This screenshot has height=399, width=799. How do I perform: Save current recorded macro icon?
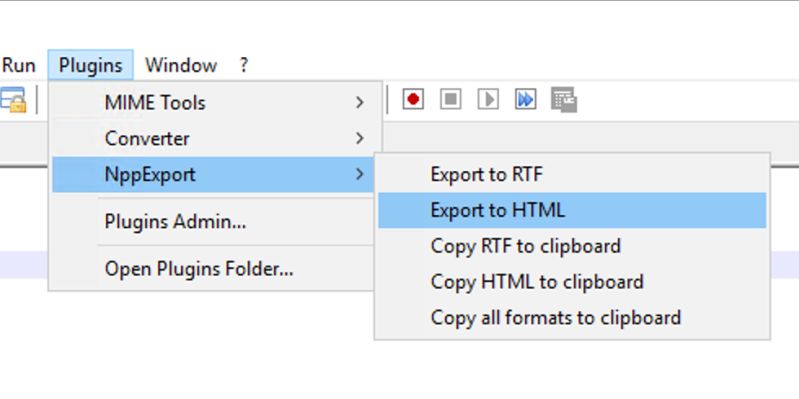564,99
